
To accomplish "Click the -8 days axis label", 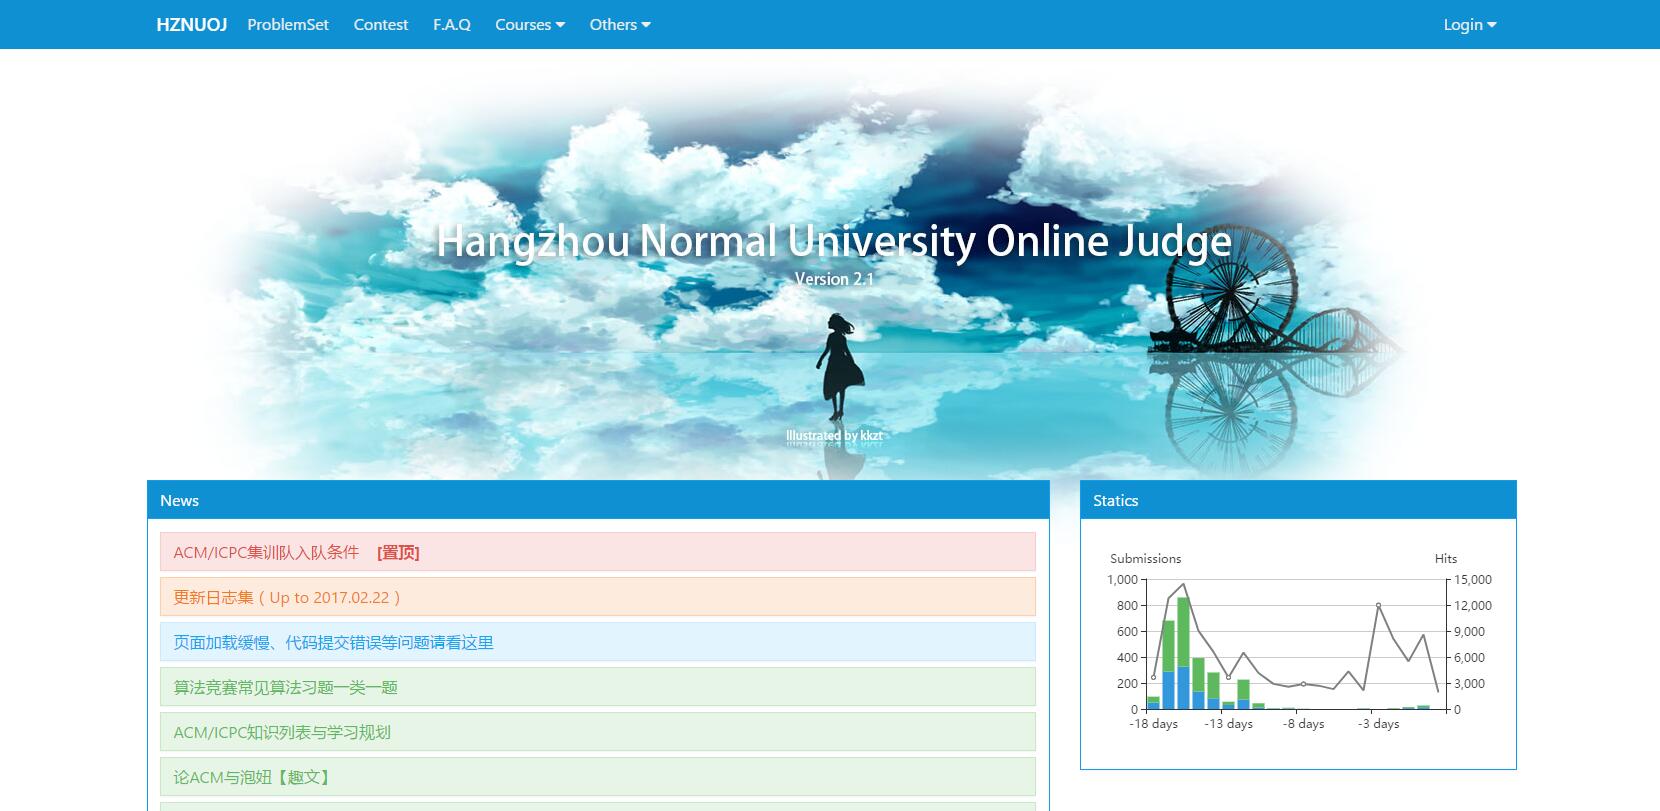I will tap(1304, 723).
